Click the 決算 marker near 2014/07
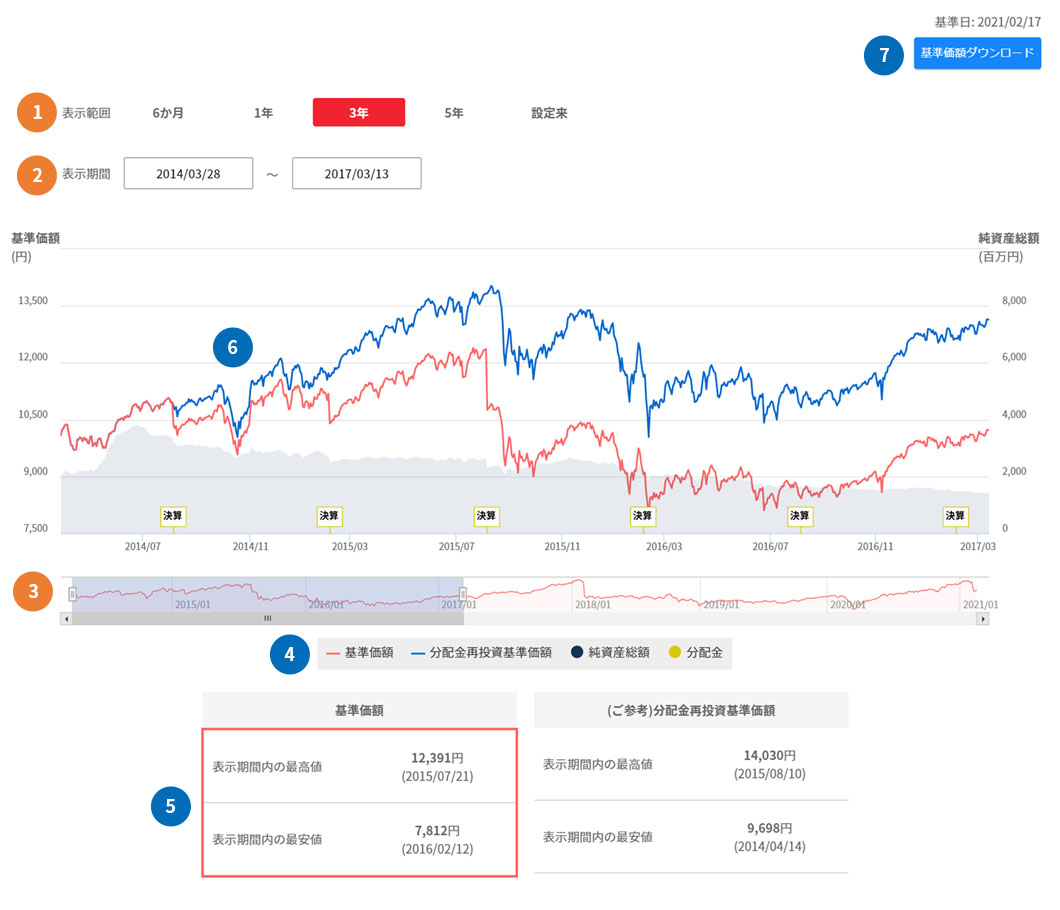 pyautogui.click(x=172, y=516)
